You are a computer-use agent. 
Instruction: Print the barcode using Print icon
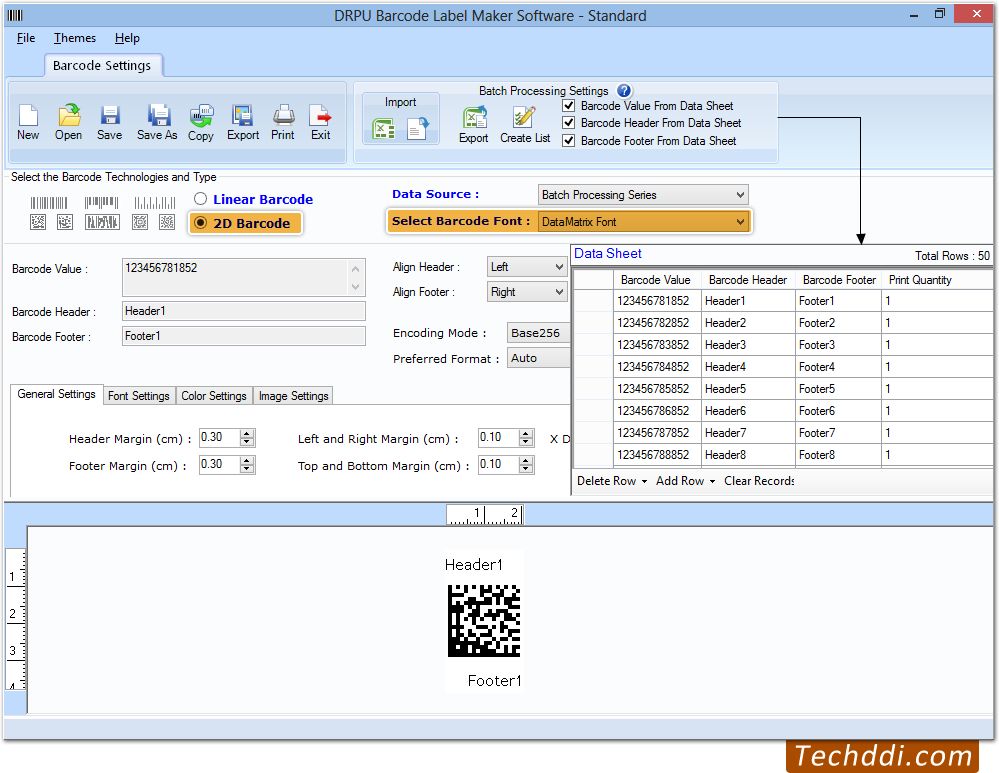coord(283,122)
